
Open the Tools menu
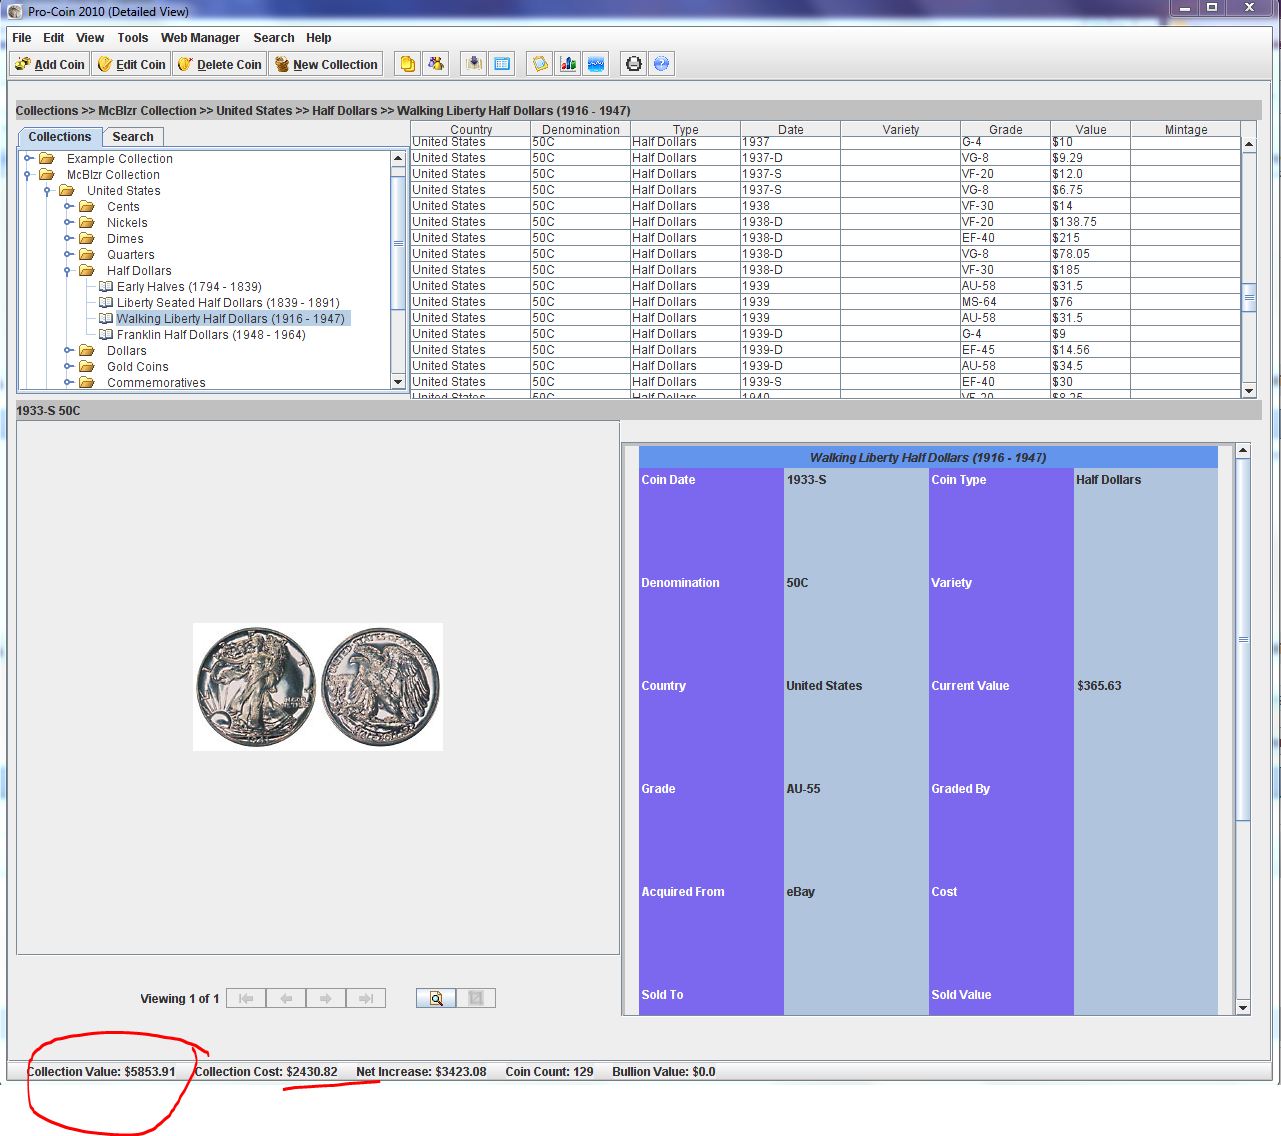click(132, 38)
